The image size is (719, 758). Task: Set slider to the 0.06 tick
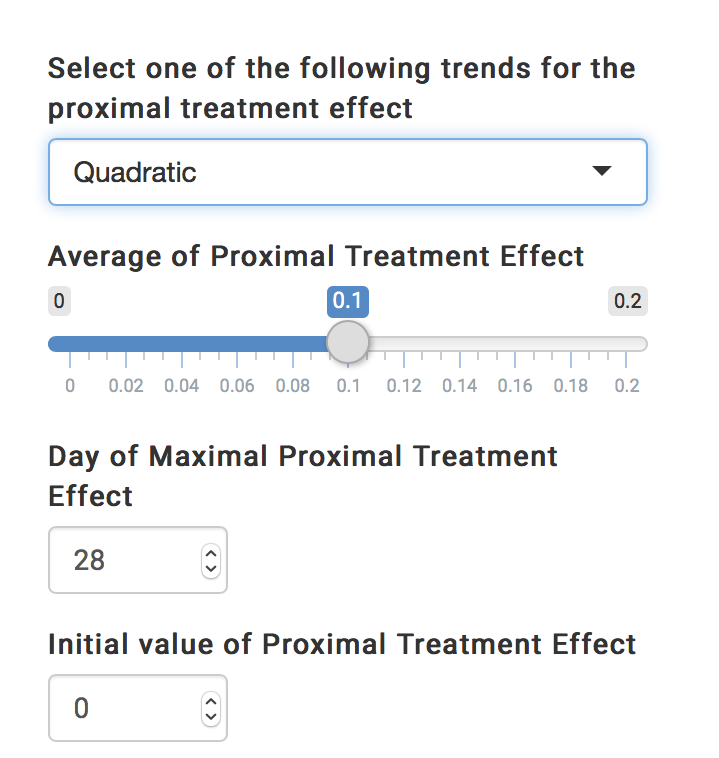click(237, 344)
